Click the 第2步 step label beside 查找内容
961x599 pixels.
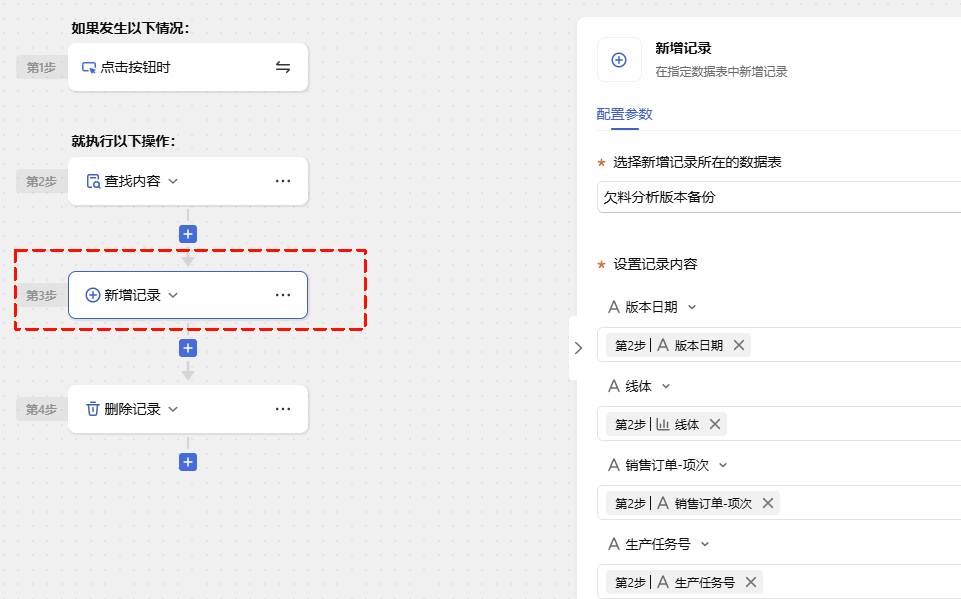42,181
